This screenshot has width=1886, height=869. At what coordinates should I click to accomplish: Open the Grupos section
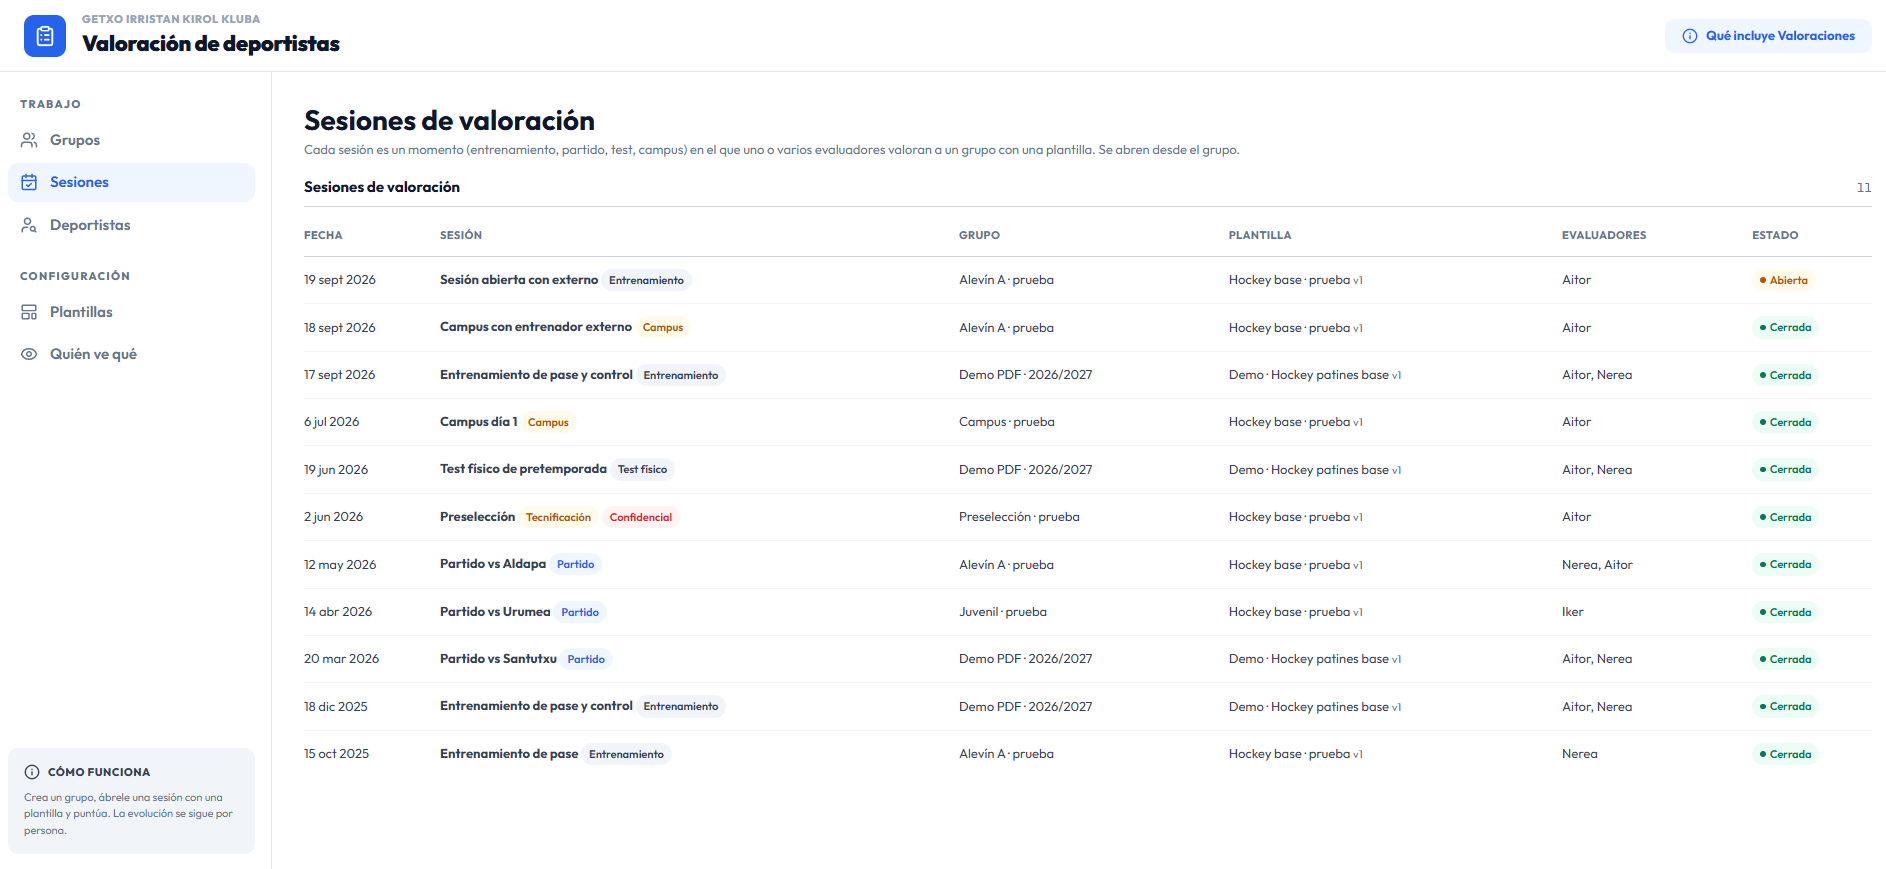[x=131, y=140]
